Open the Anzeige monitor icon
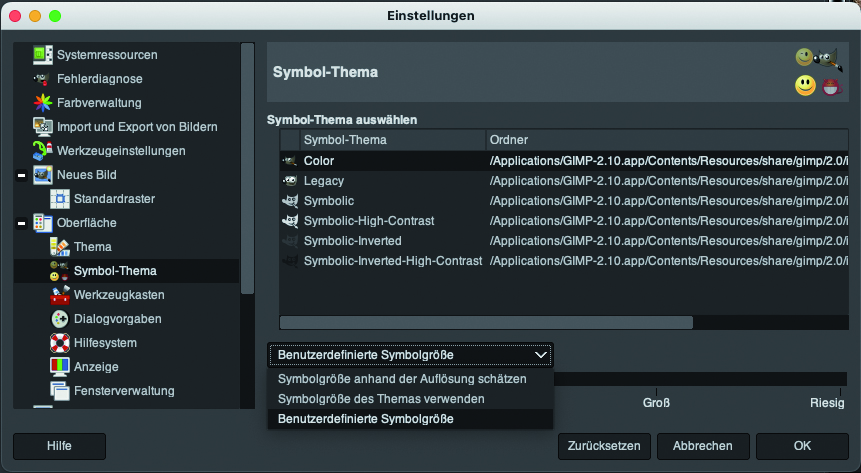 (60, 366)
